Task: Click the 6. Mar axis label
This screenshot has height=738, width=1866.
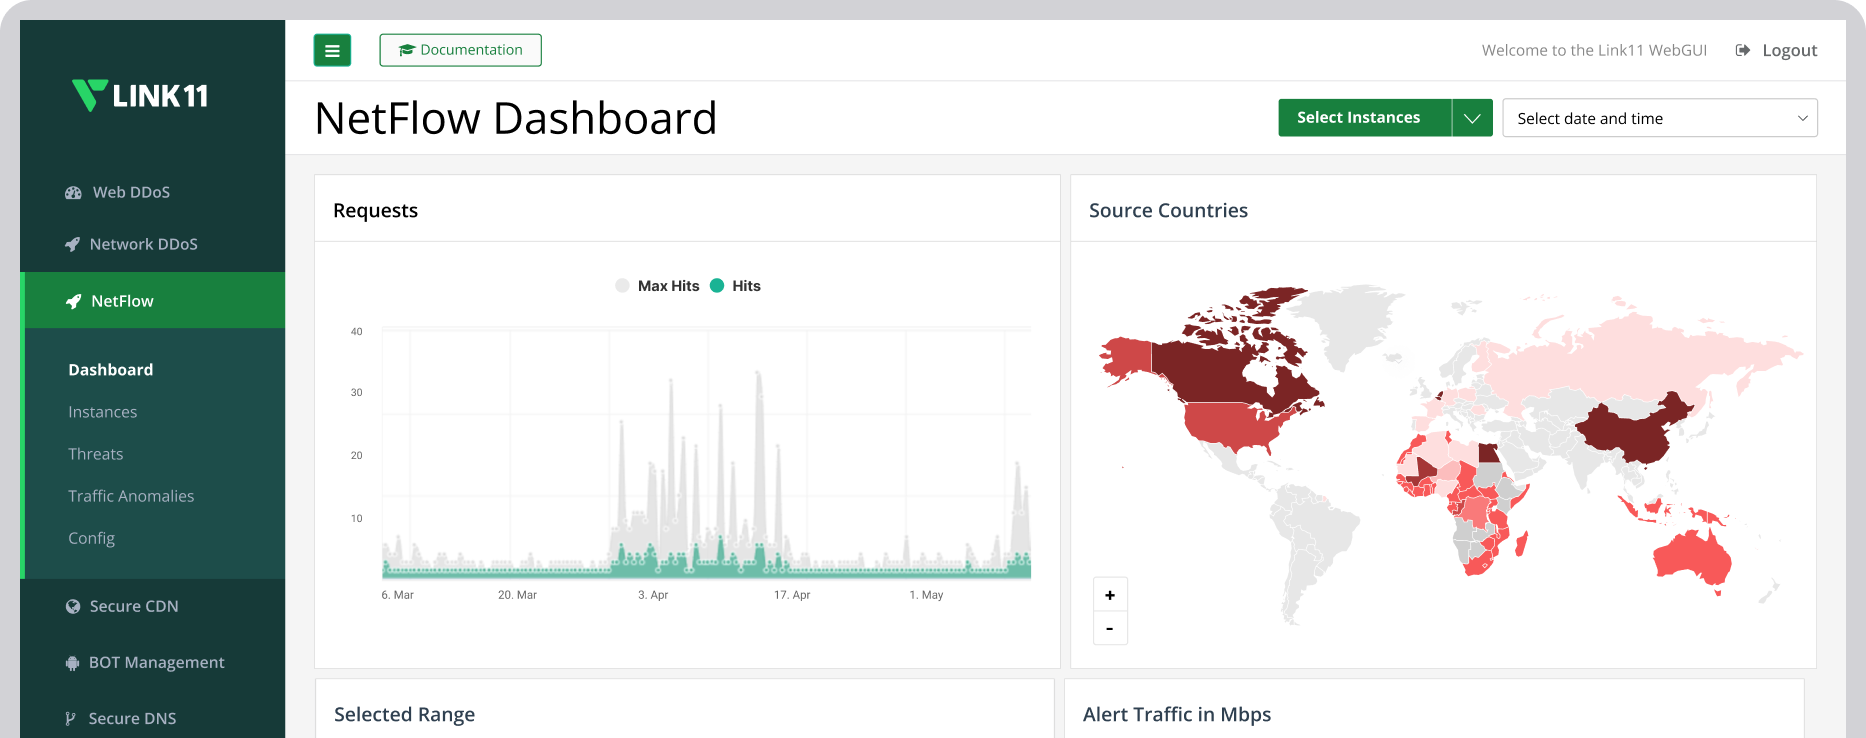Action: point(397,595)
